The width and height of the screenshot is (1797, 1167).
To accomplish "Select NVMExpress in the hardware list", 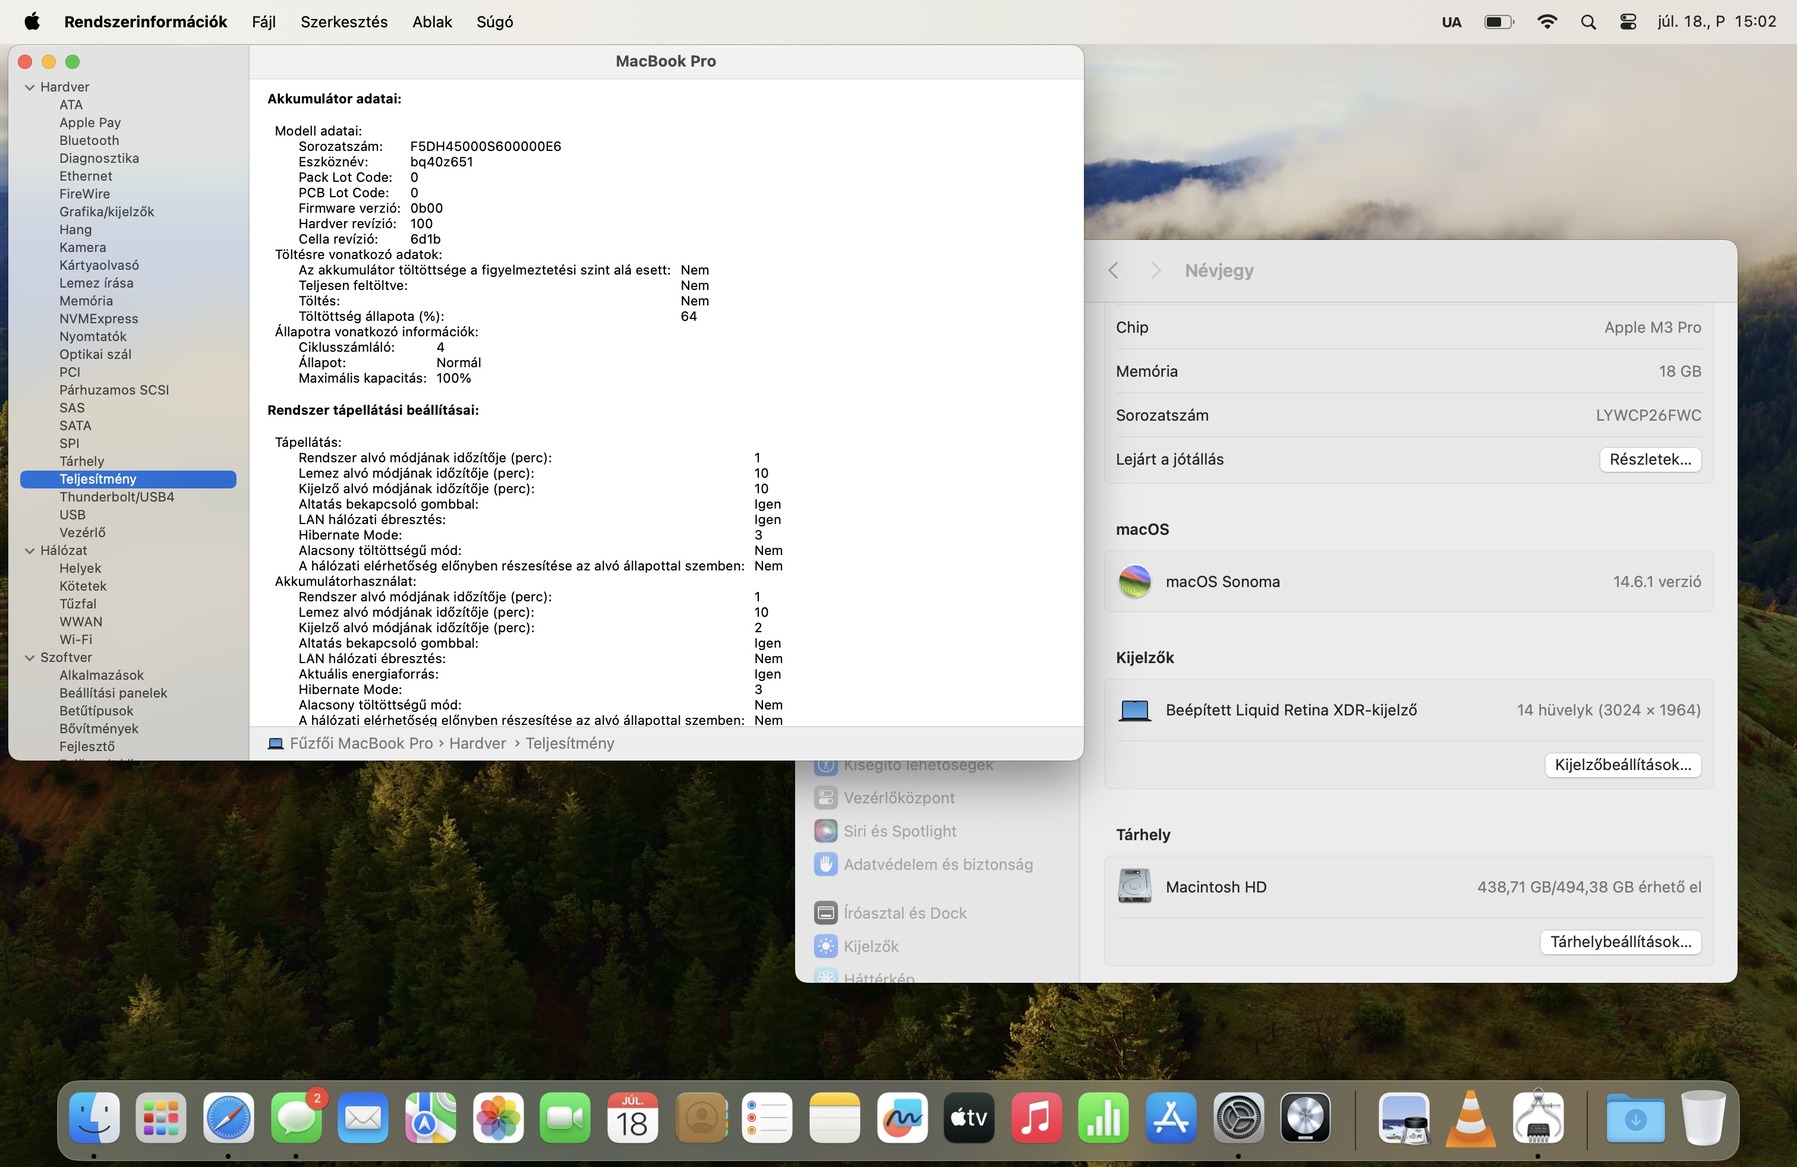I will (x=99, y=319).
